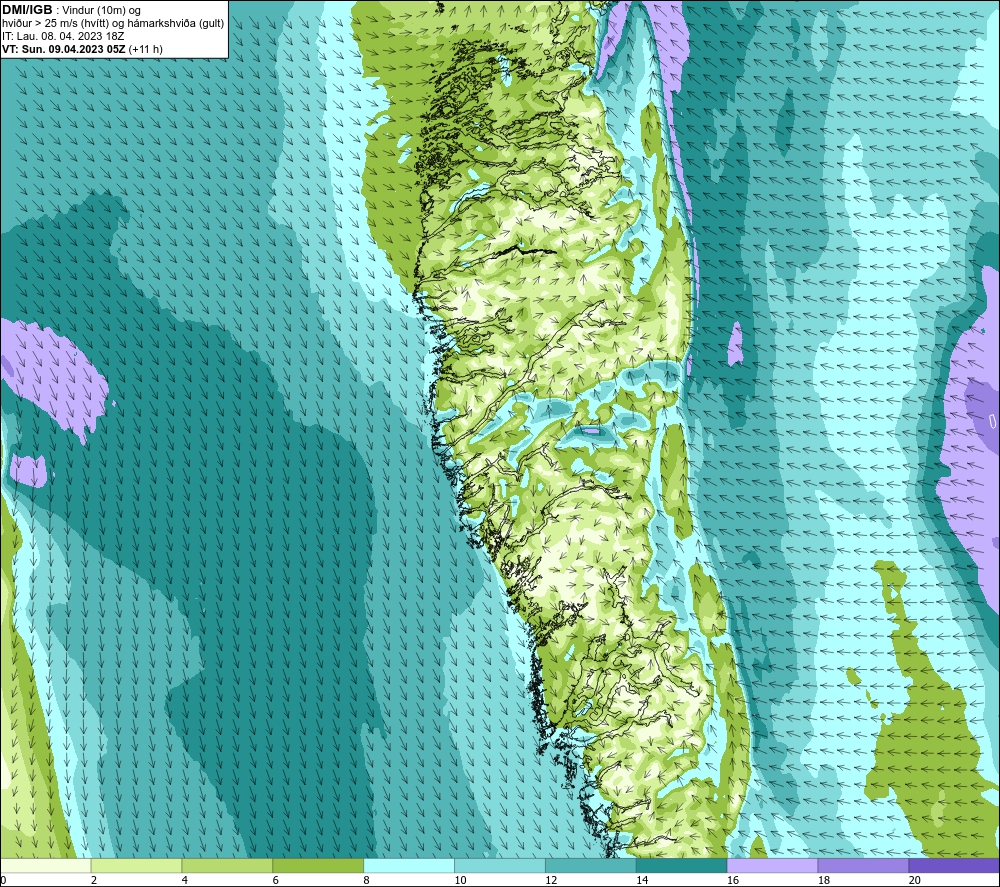Image resolution: width=1000 pixels, height=887 pixels.
Task: Click the 8-10 m/s pale cyan legend swatch
Action: click(409, 865)
